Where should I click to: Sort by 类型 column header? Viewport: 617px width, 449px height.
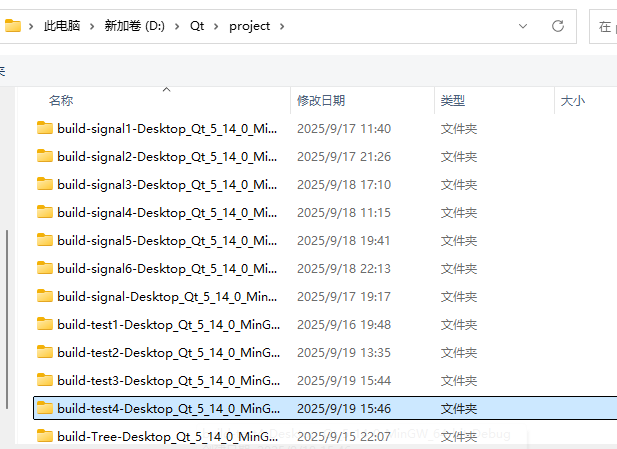pyautogui.click(x=453, y=101)
